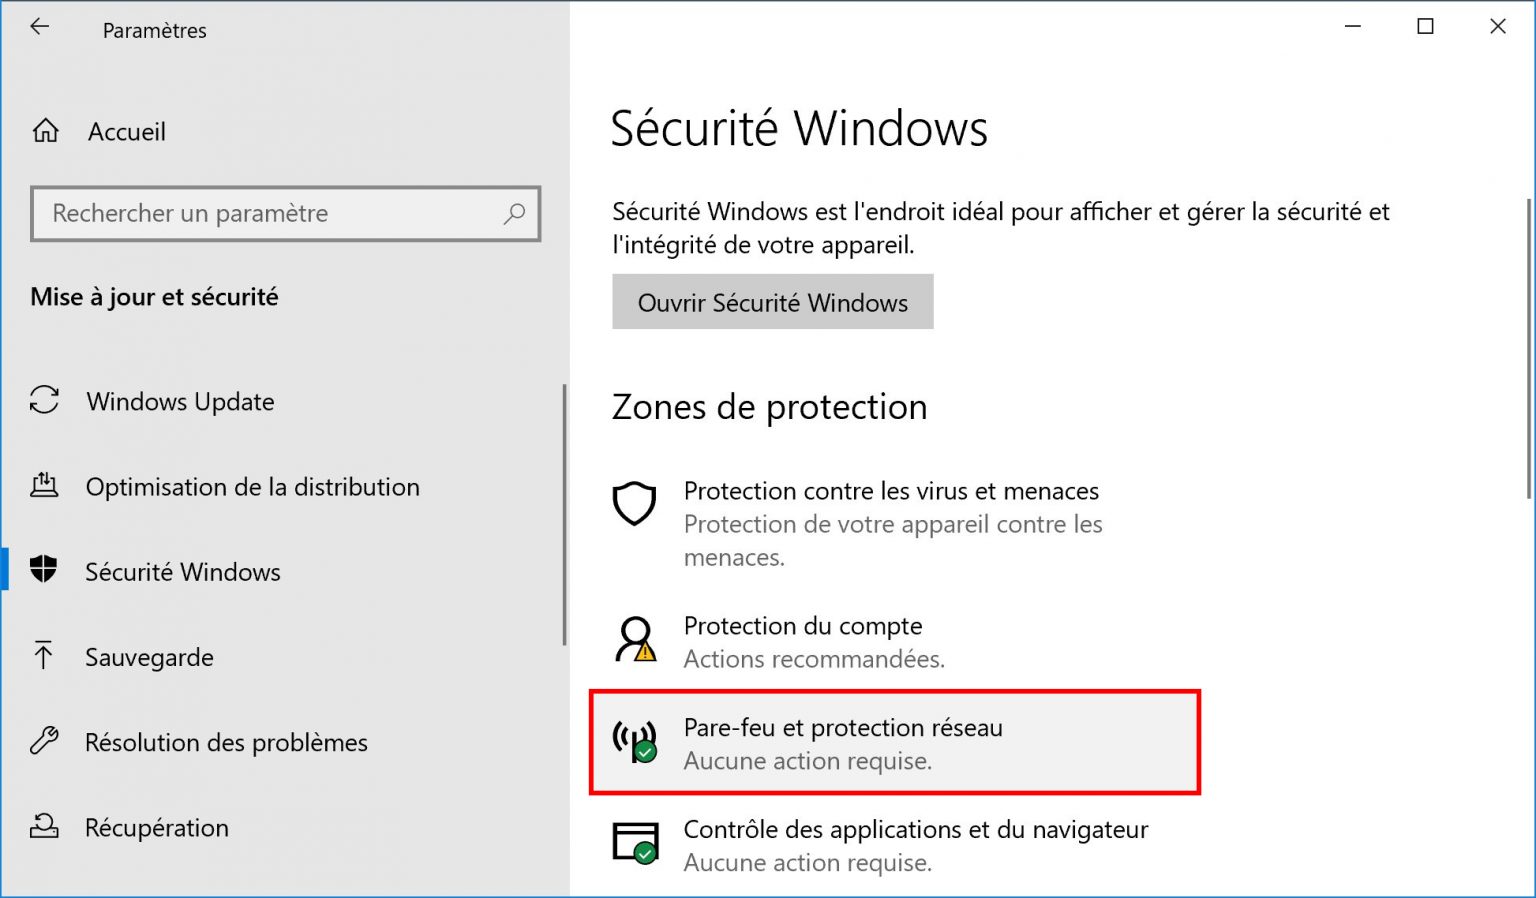The image size is (1536, 898).
Task: Select Windows Update in the sidebar
Action: [180, 401]
